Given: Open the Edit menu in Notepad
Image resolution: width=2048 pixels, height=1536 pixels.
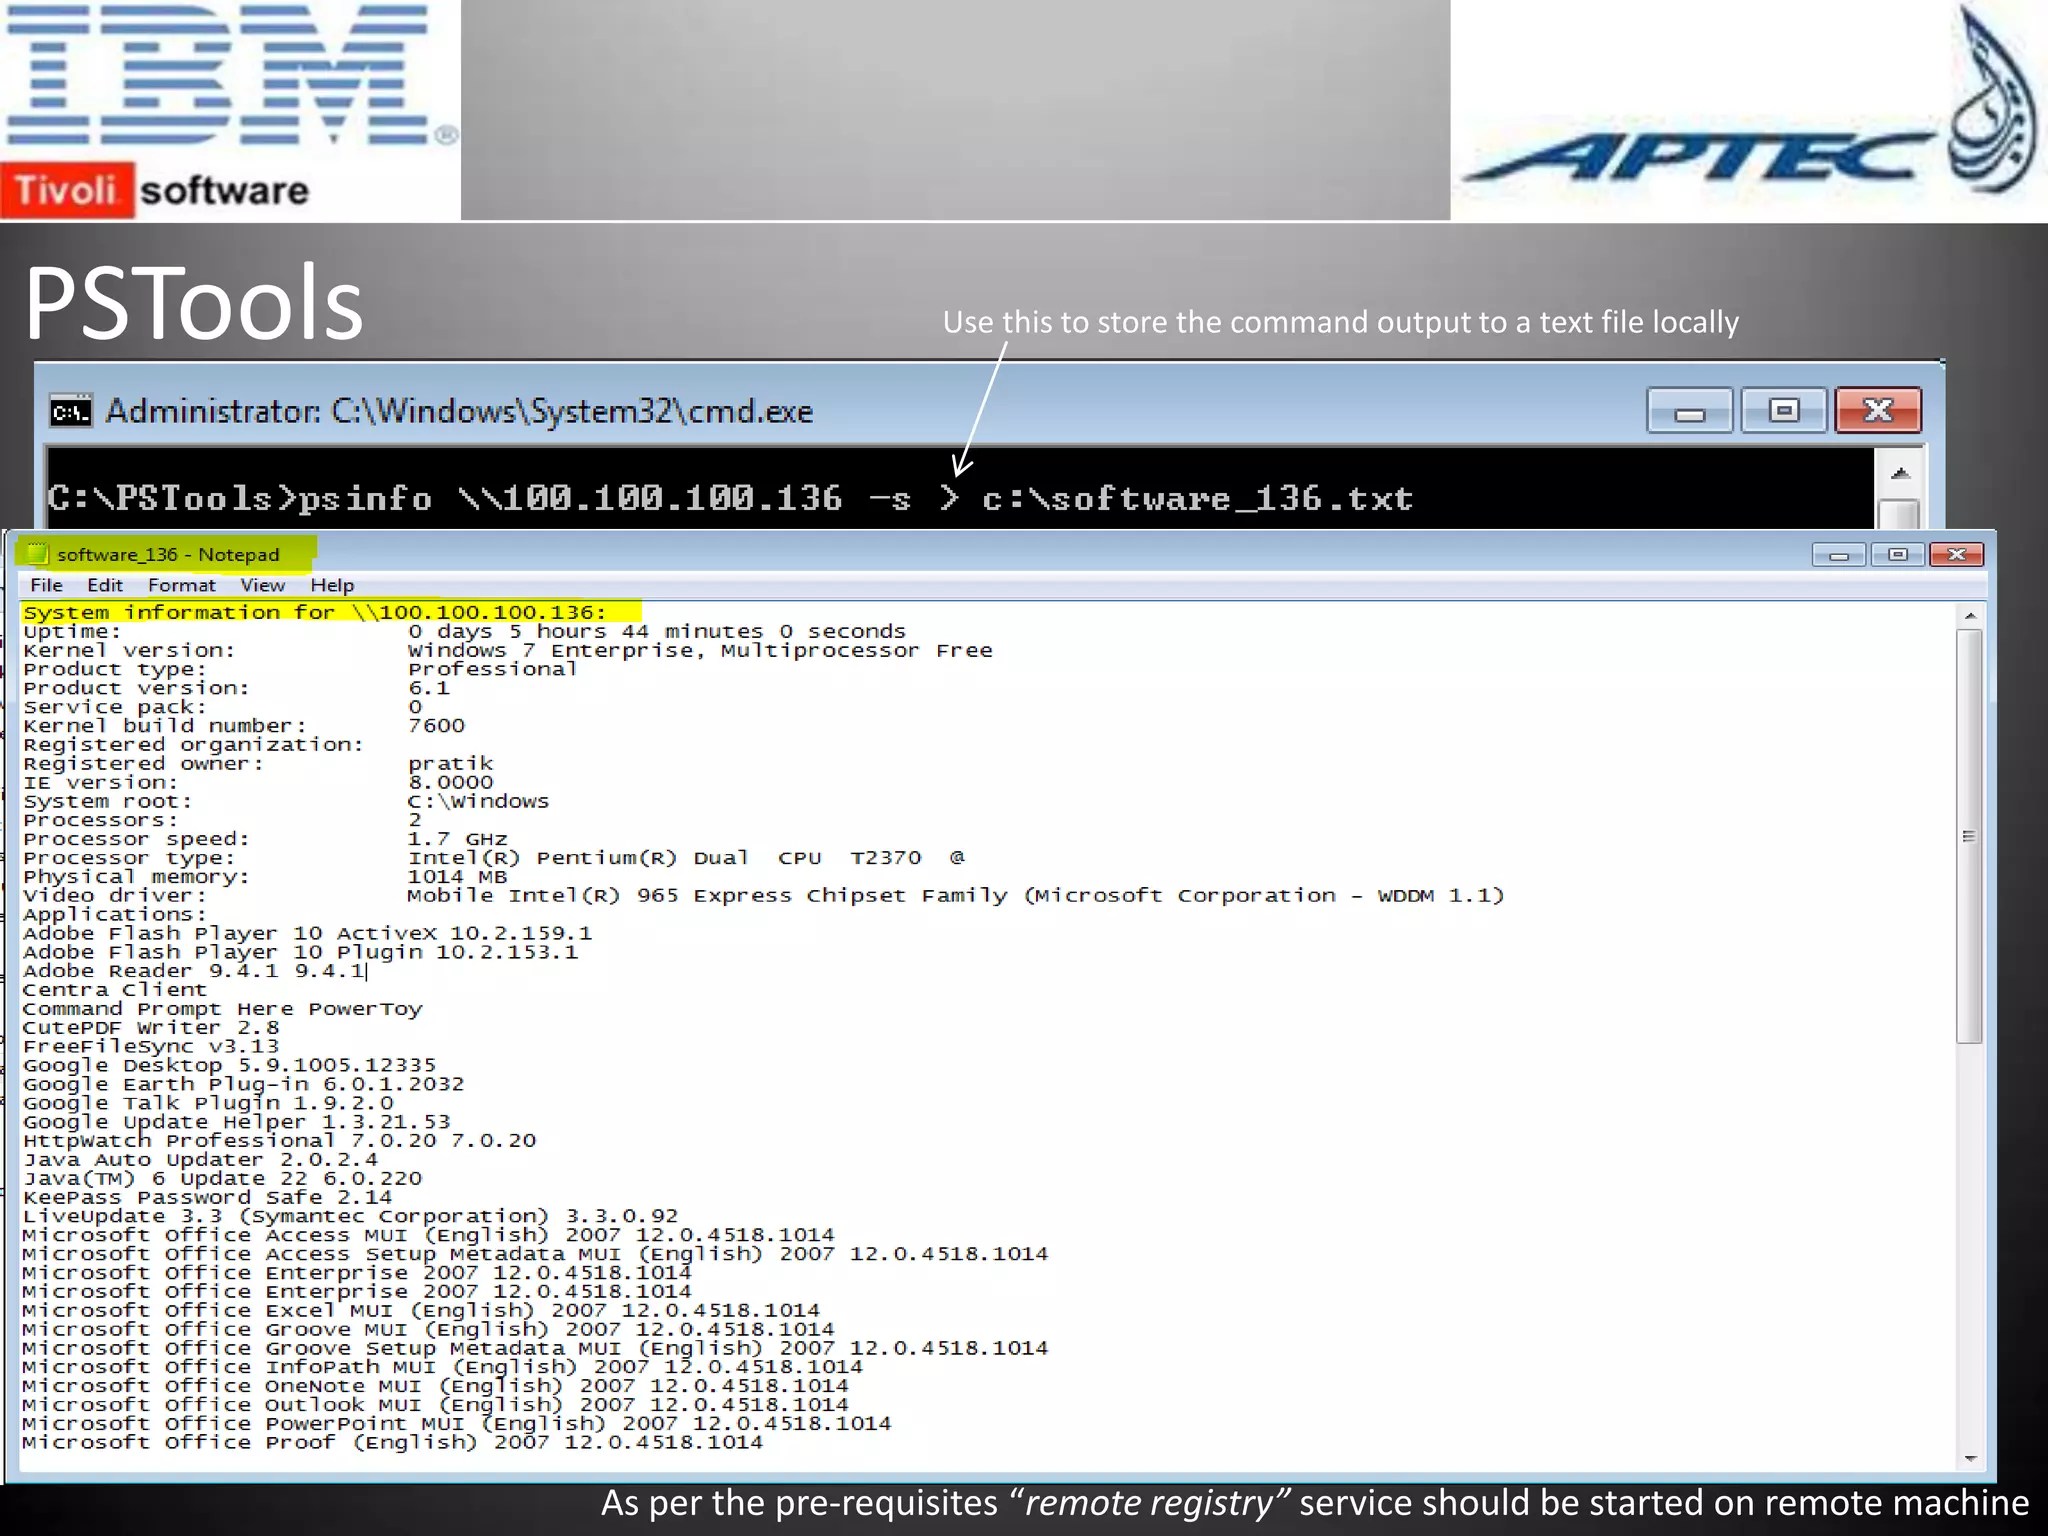Looking at the screenshot, I should coord(104,585).
